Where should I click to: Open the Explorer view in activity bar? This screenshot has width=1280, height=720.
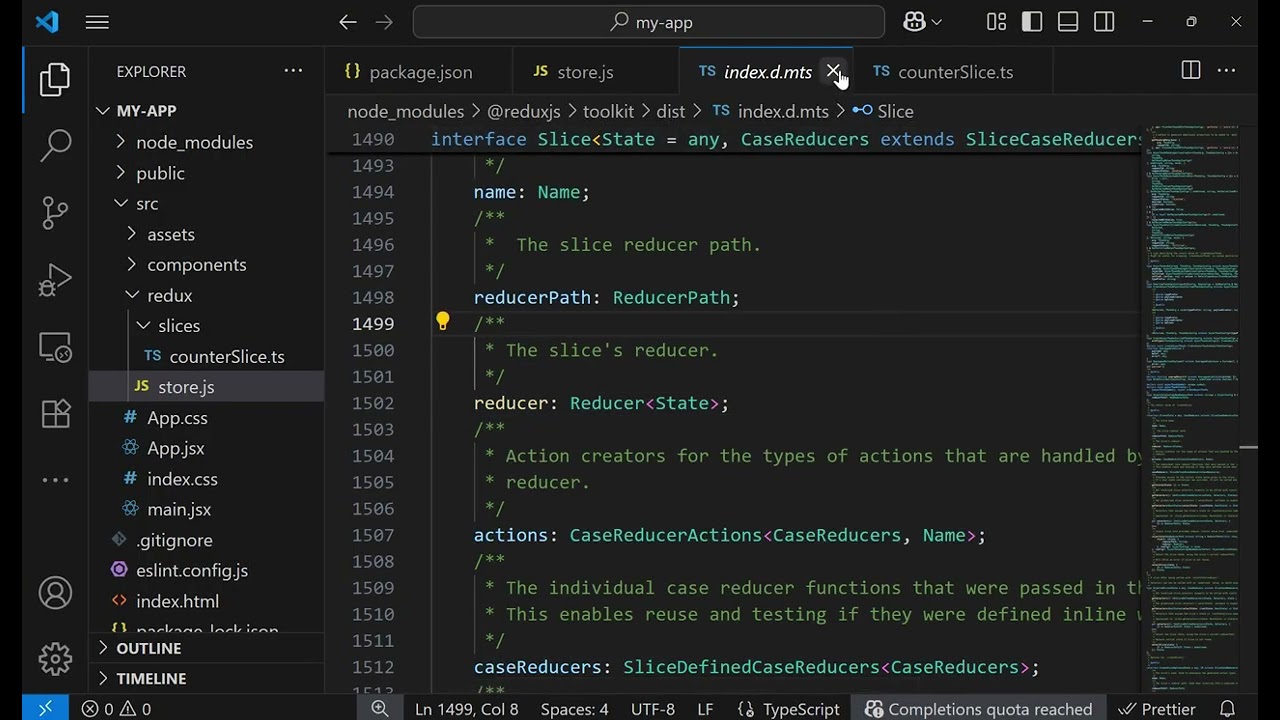click(55, 80)
